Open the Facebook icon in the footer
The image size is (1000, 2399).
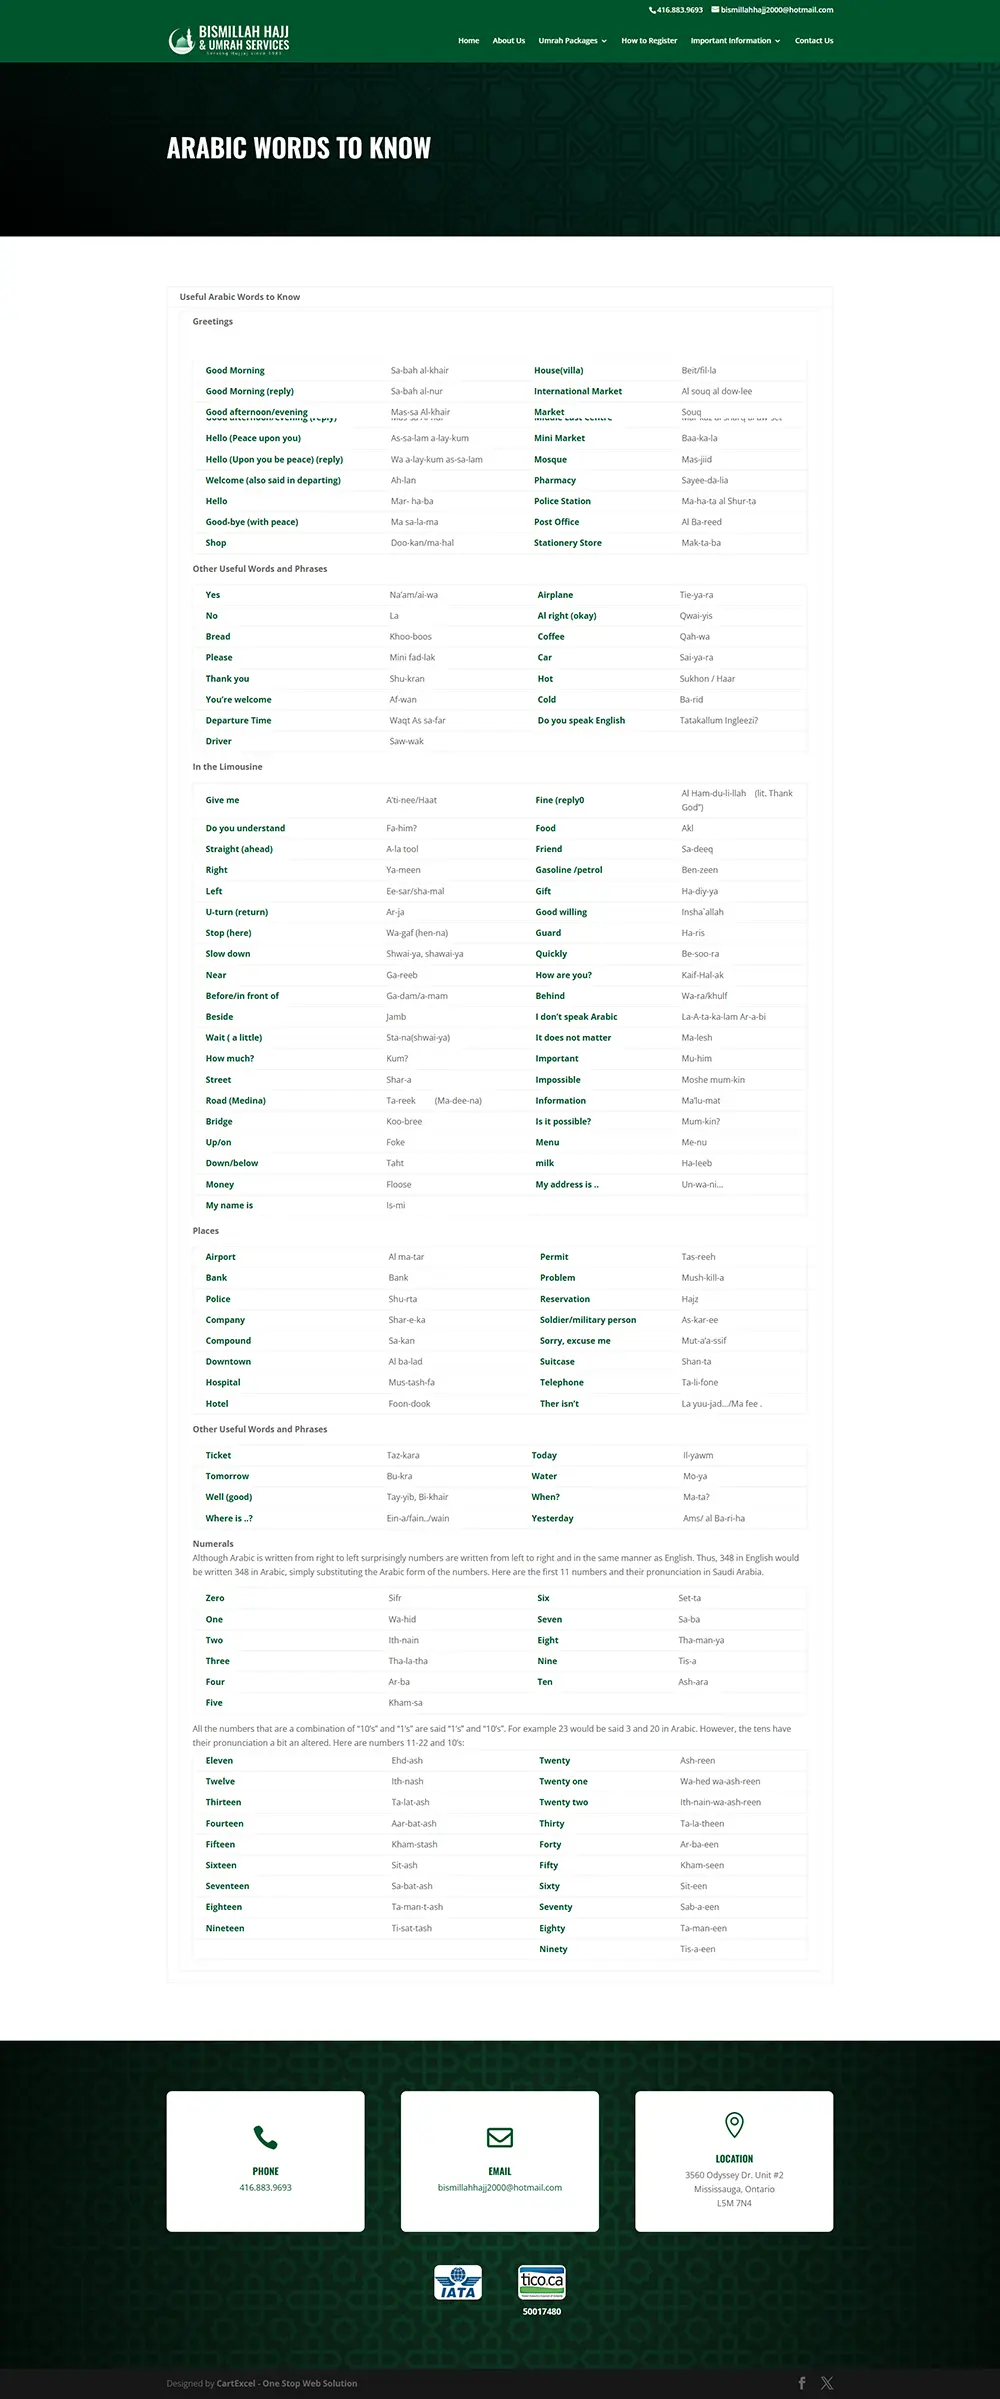802,2383
